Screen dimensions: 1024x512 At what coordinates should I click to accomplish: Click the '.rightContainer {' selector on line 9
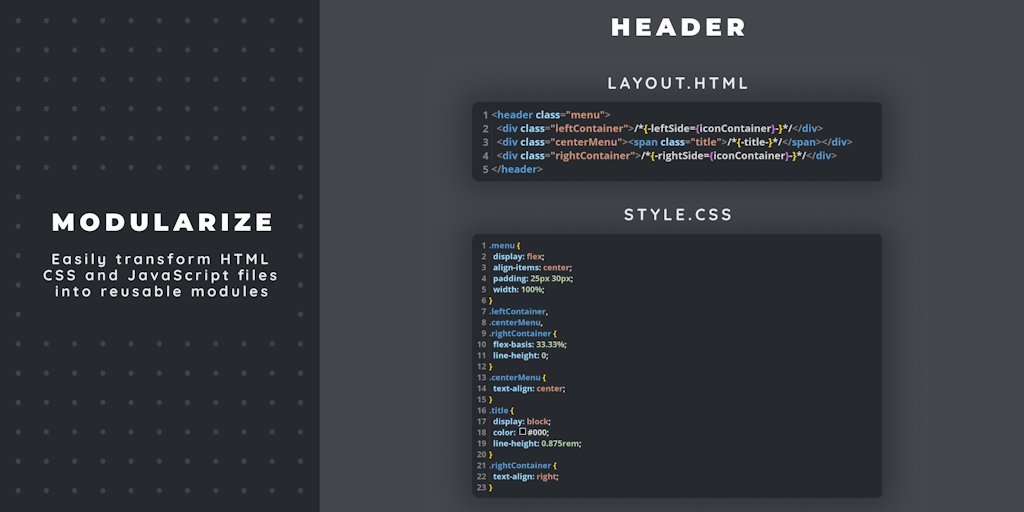[522, 334]
